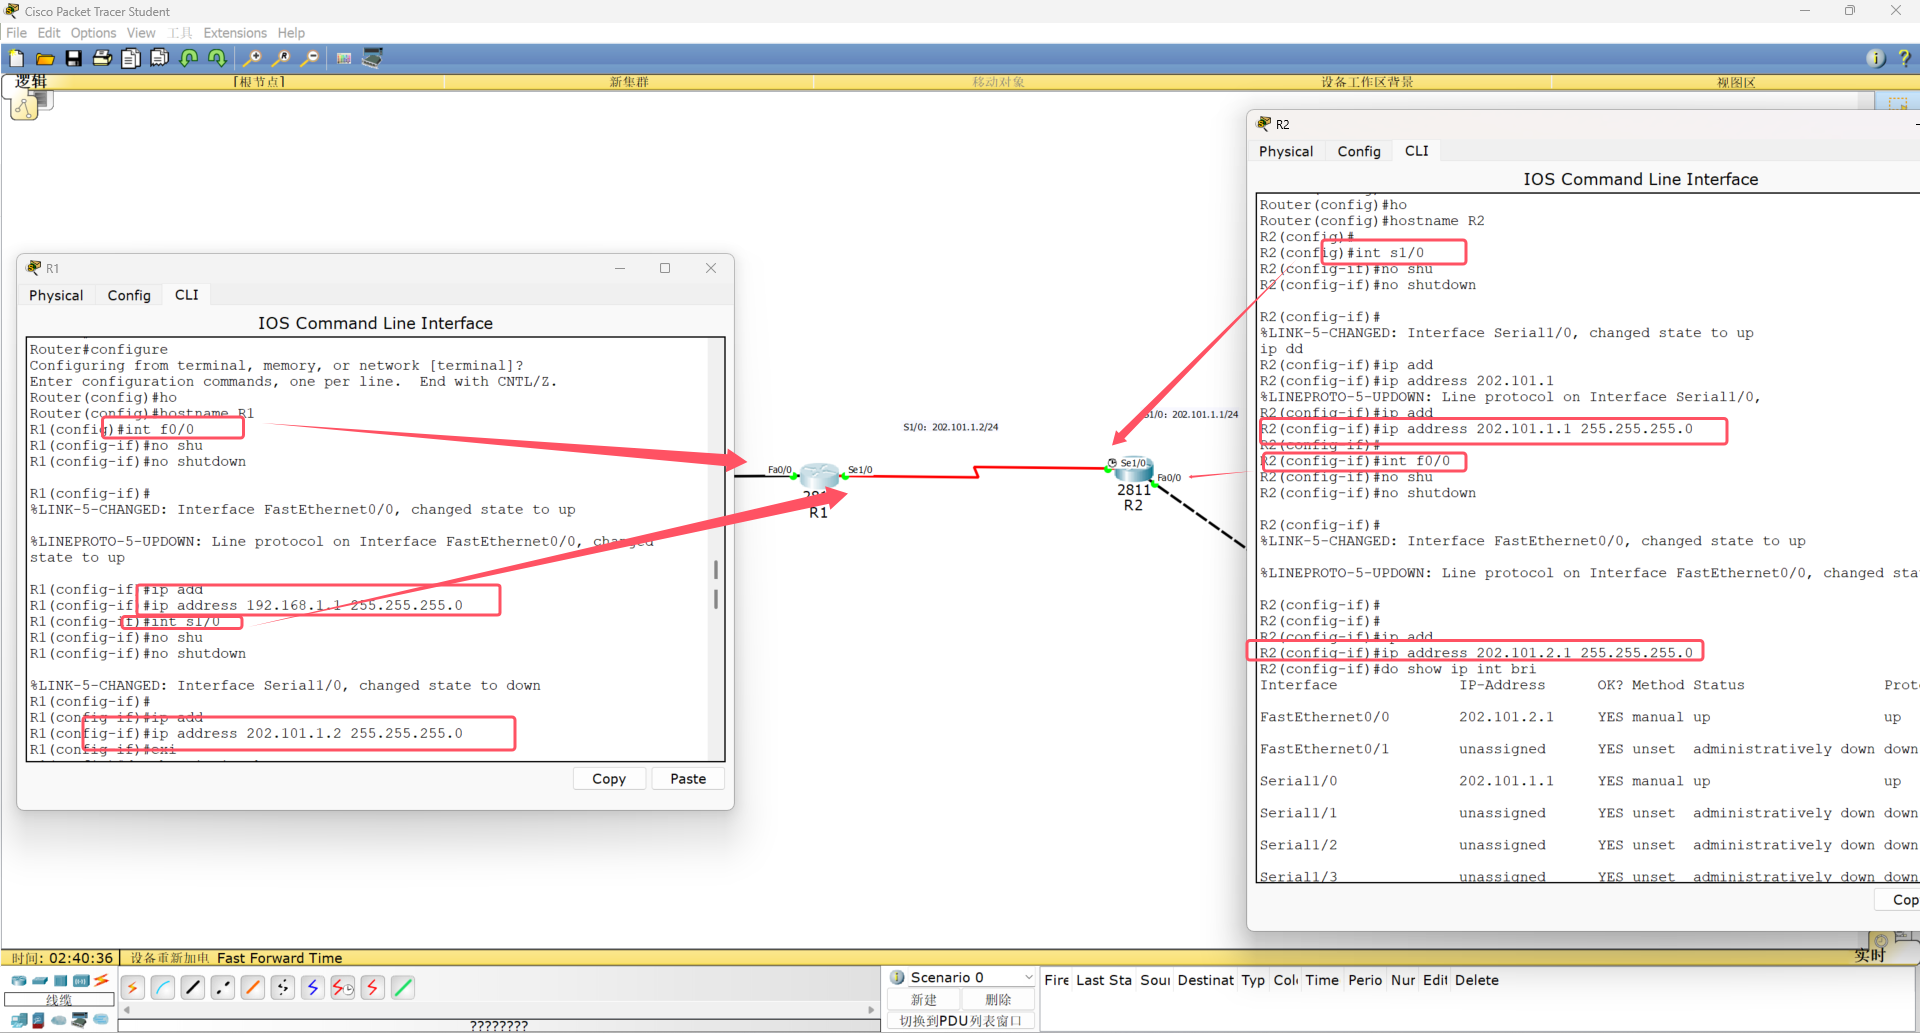1920x1033 pixels.
Task: Open the info icon in top toolbar
Action: click(1876, 59)
